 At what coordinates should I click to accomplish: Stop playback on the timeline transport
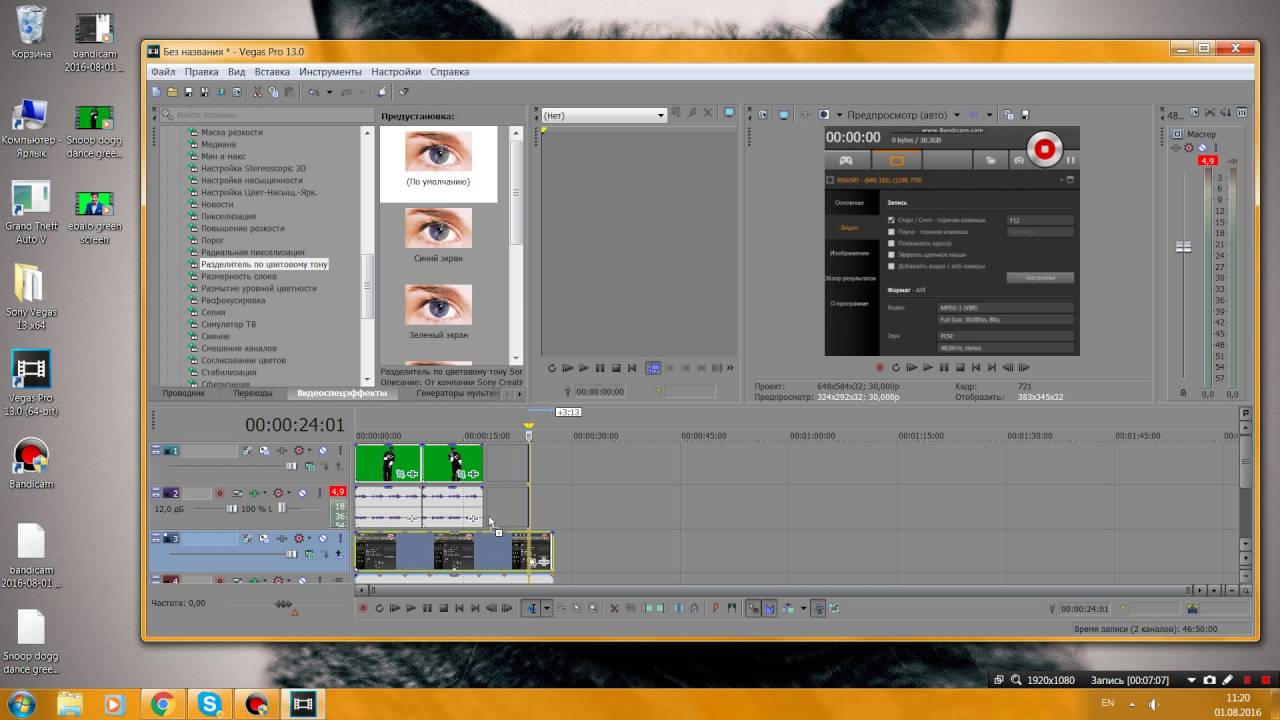[x=443, y=608]
